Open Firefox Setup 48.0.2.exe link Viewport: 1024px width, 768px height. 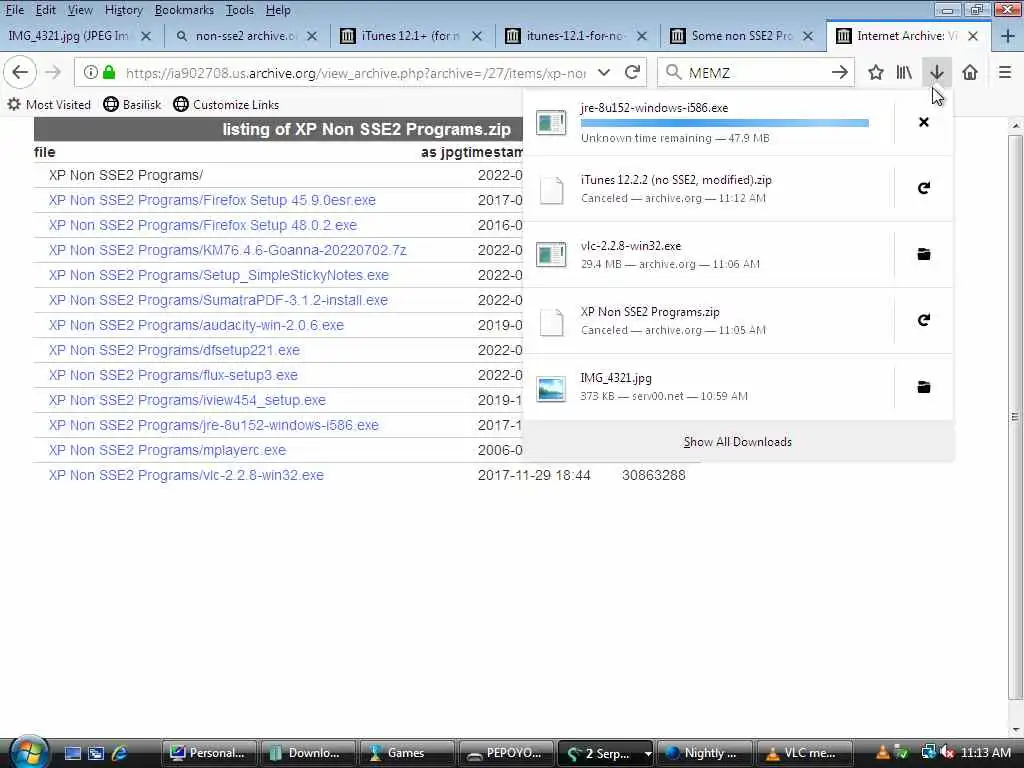pyautogui.click(x=202, y=225)
